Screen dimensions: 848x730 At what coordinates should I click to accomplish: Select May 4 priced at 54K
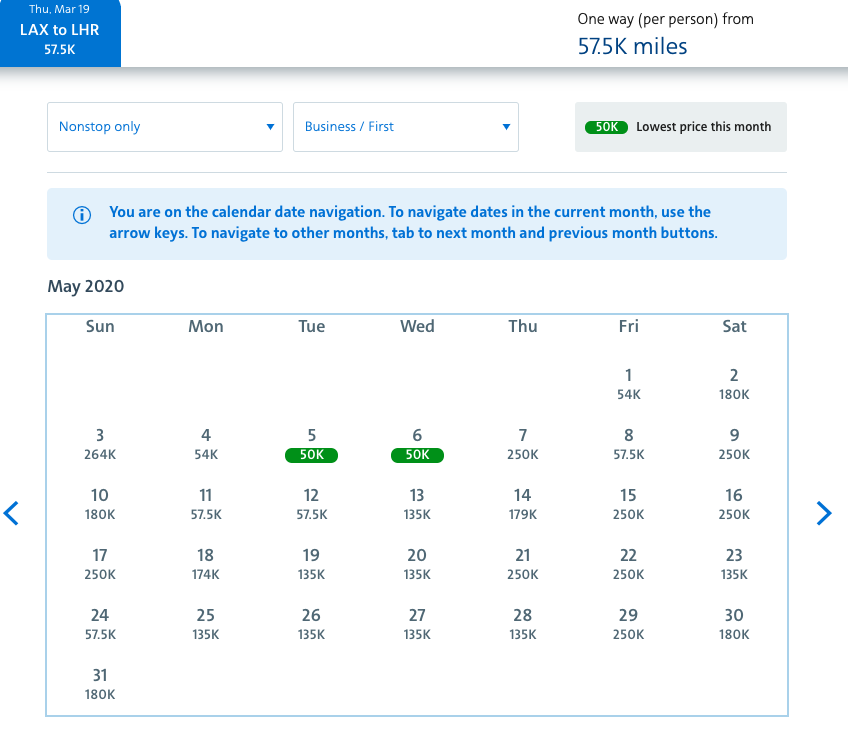click(x=206, y=445)
